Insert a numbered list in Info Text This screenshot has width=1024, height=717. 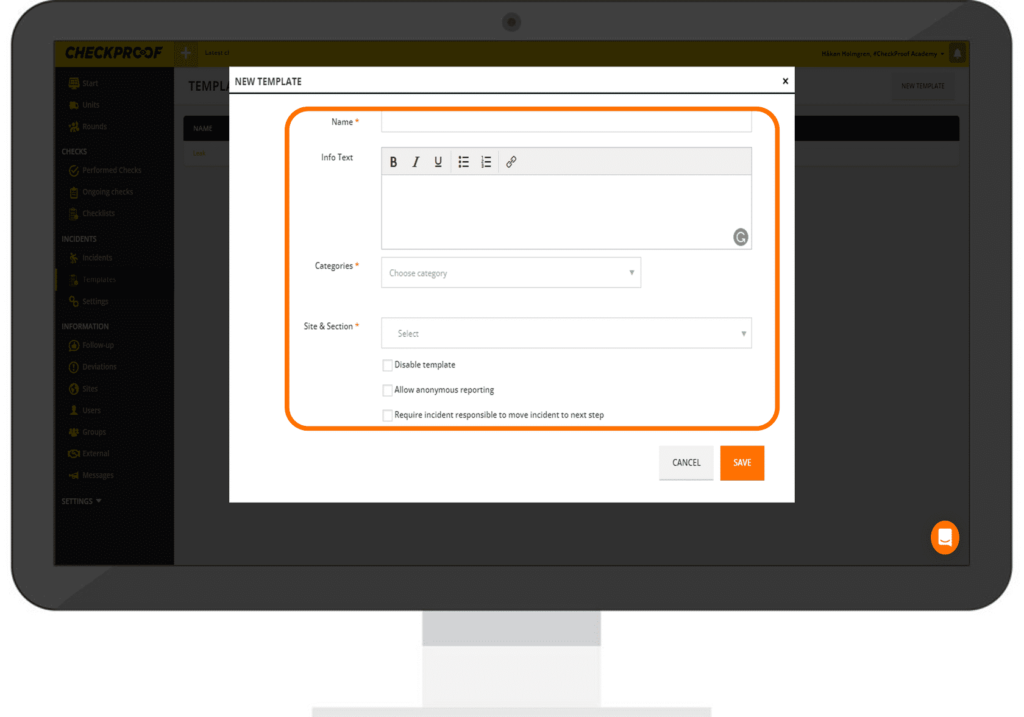click(x=486, y=162)
